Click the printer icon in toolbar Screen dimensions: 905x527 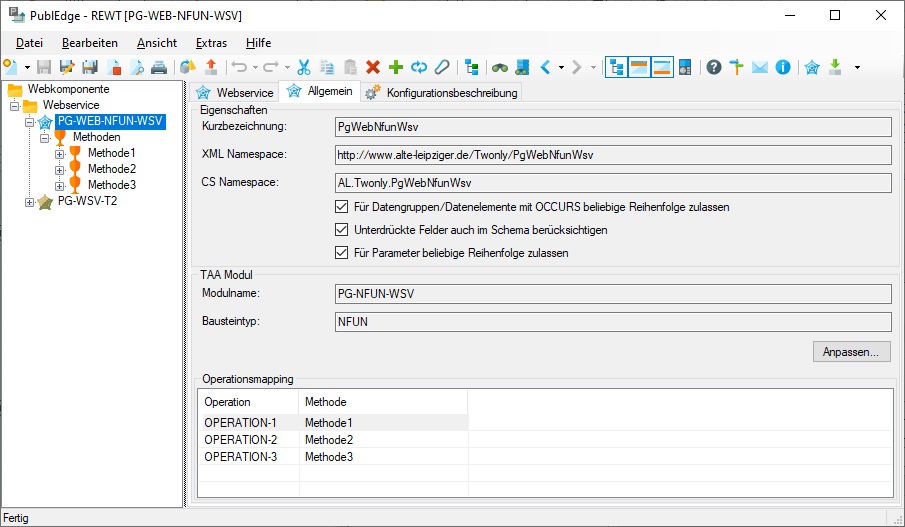(x=159, y=67)
